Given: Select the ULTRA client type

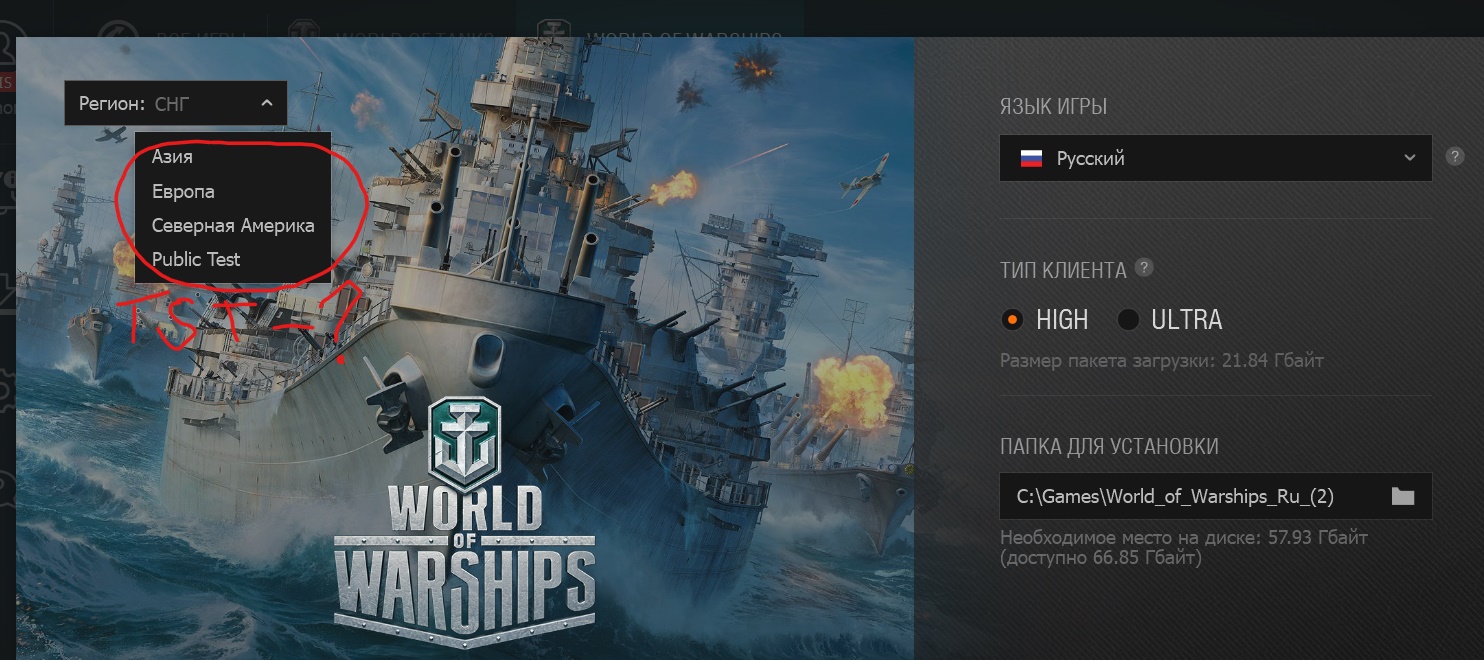Looking at the screenshot, I should [1169, 320].
